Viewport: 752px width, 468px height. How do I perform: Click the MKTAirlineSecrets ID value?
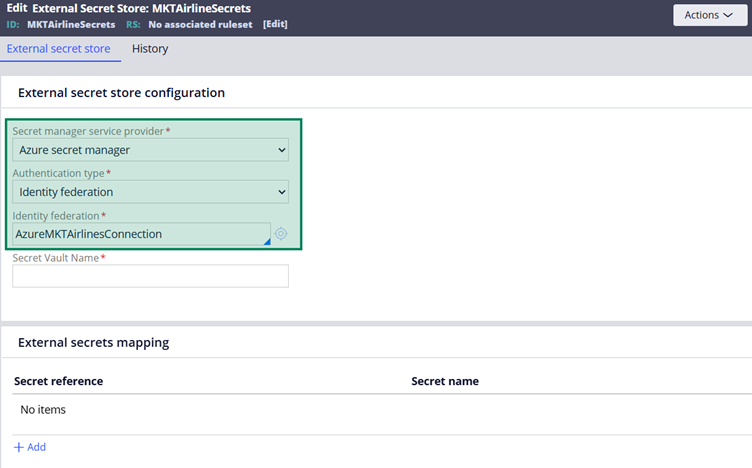point(69,24)
